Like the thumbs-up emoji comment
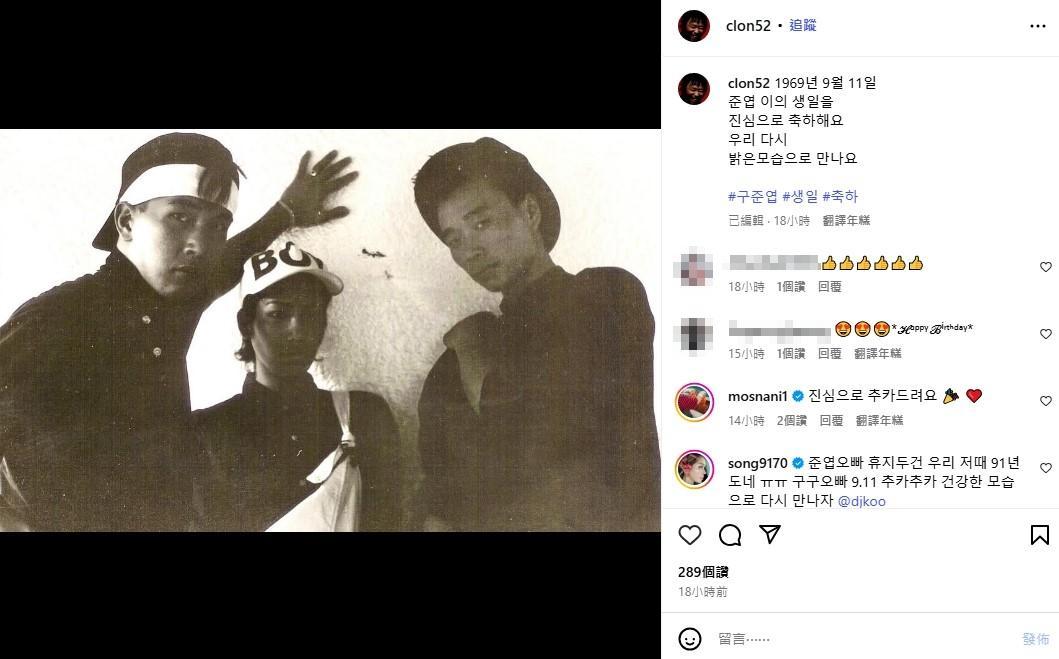 point(1045,267)
